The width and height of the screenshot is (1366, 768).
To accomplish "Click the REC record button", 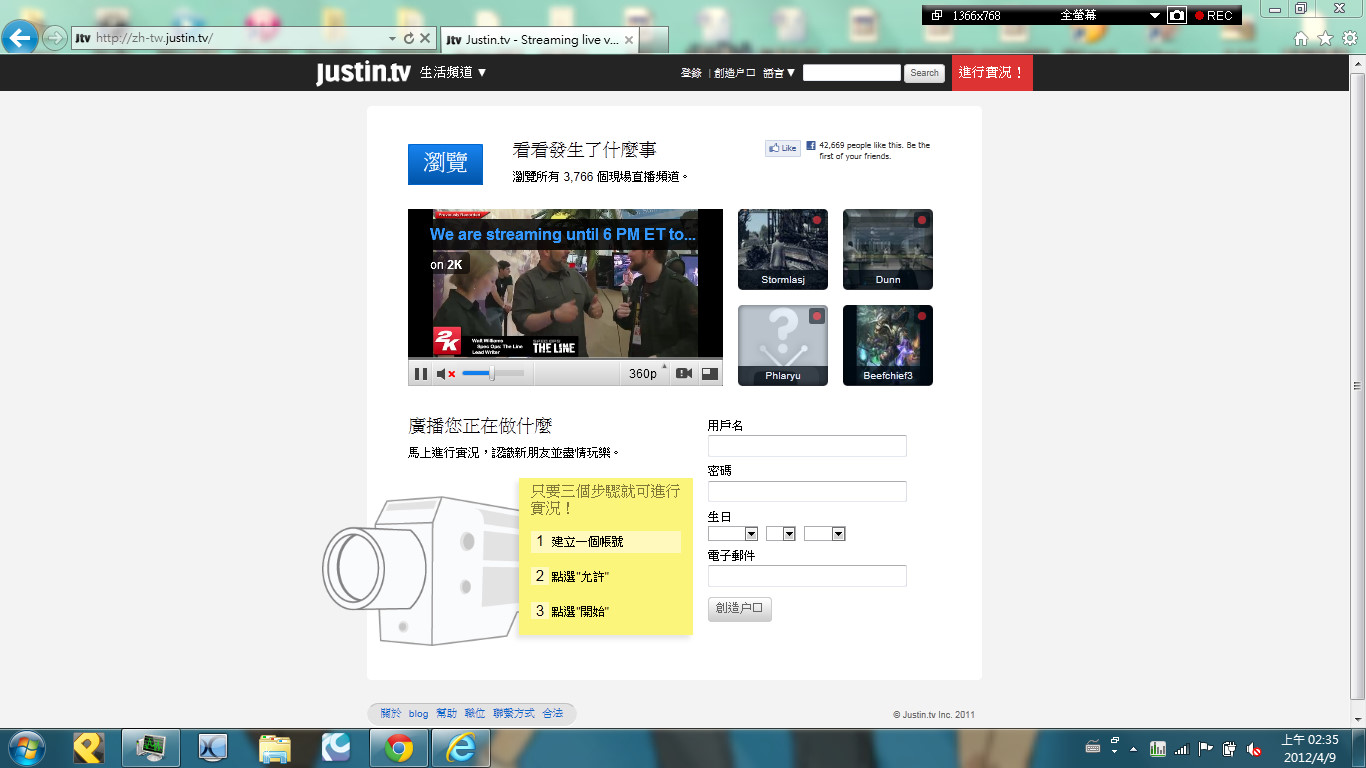I will point(1213,15).
